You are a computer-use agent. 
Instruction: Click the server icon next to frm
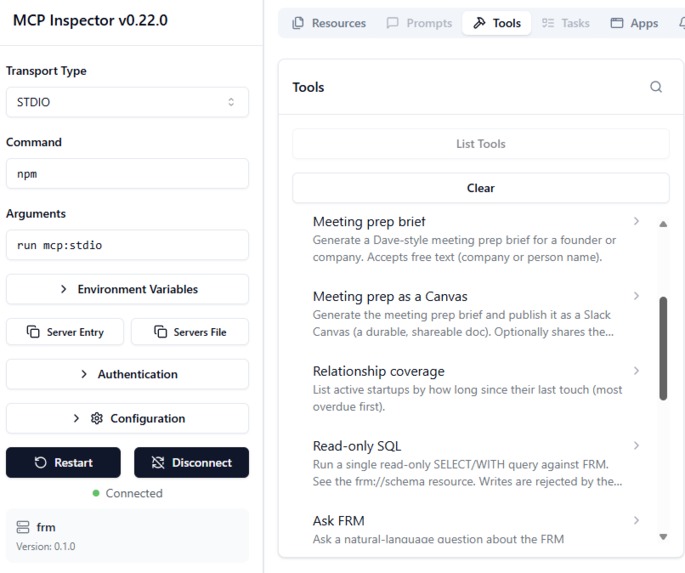(x=23, y=527)
